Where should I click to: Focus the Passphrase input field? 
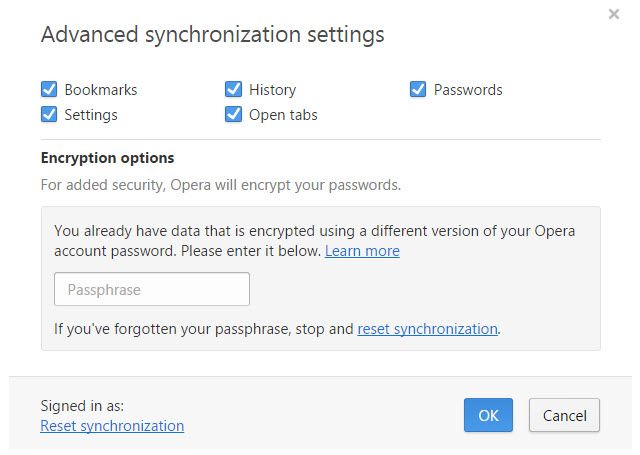tap(151, 290)
